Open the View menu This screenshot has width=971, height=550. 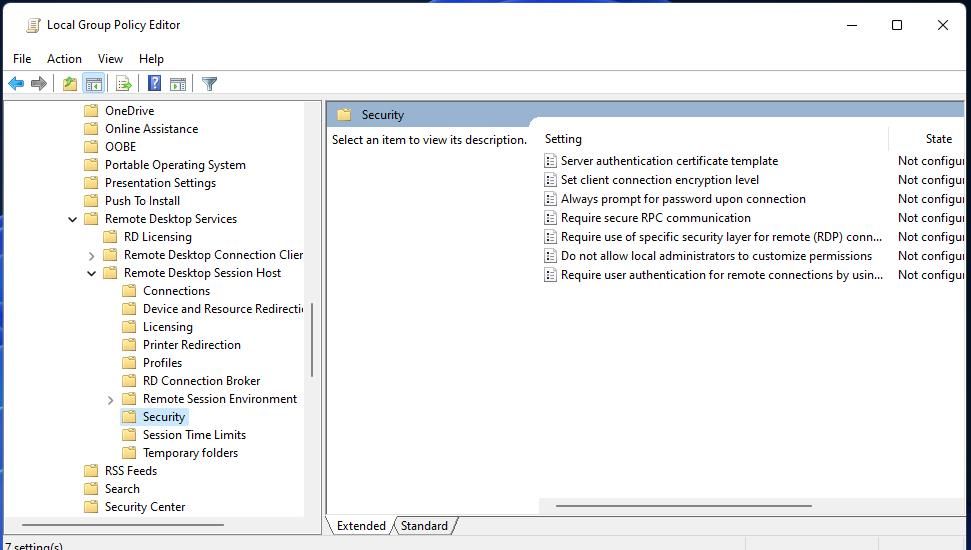(110, 59)
